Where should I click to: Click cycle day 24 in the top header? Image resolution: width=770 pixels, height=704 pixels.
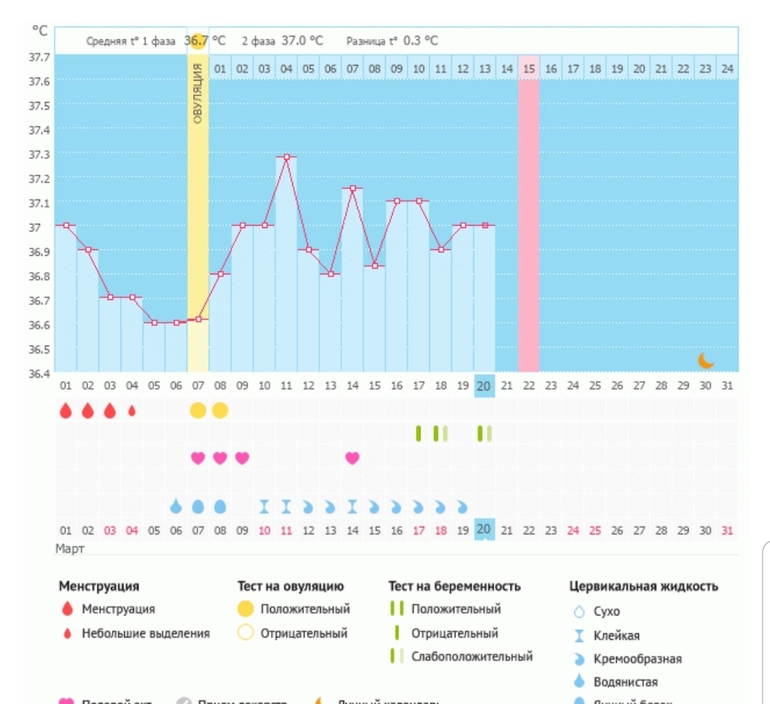coord(727,69)
